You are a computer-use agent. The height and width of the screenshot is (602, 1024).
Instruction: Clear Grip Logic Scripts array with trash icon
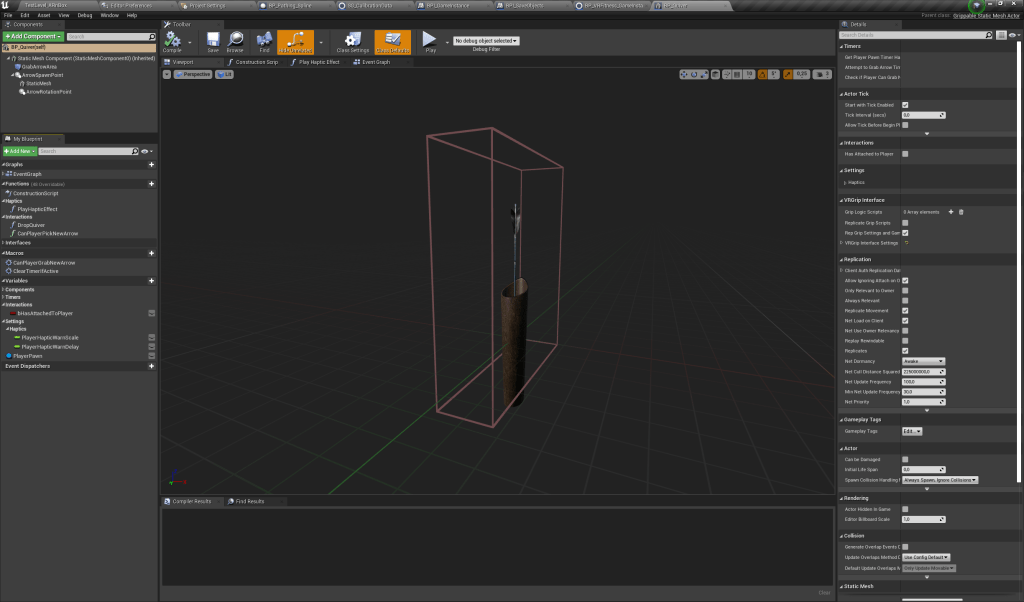(961, 212)
